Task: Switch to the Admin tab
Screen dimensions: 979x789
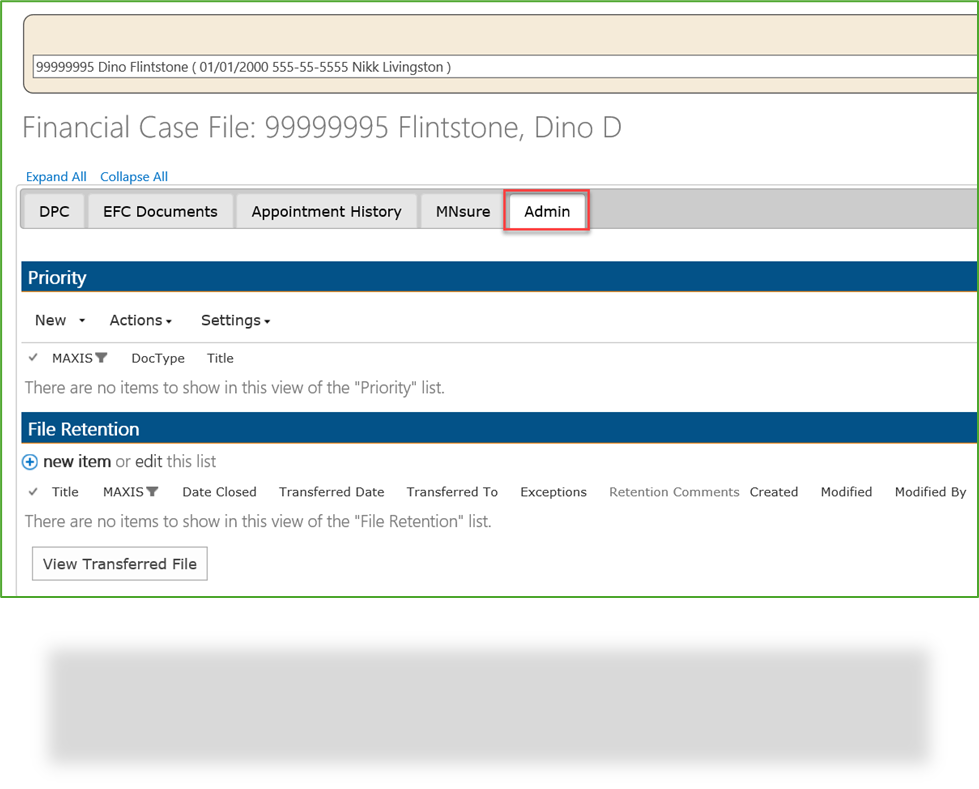Action: pyautogui.click(x=546, y=211)
